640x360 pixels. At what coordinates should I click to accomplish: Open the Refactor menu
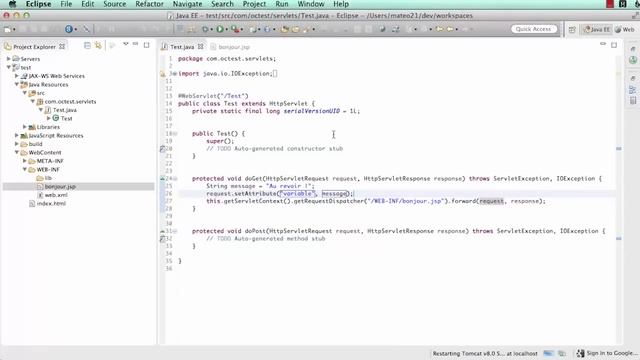(149, 4)
